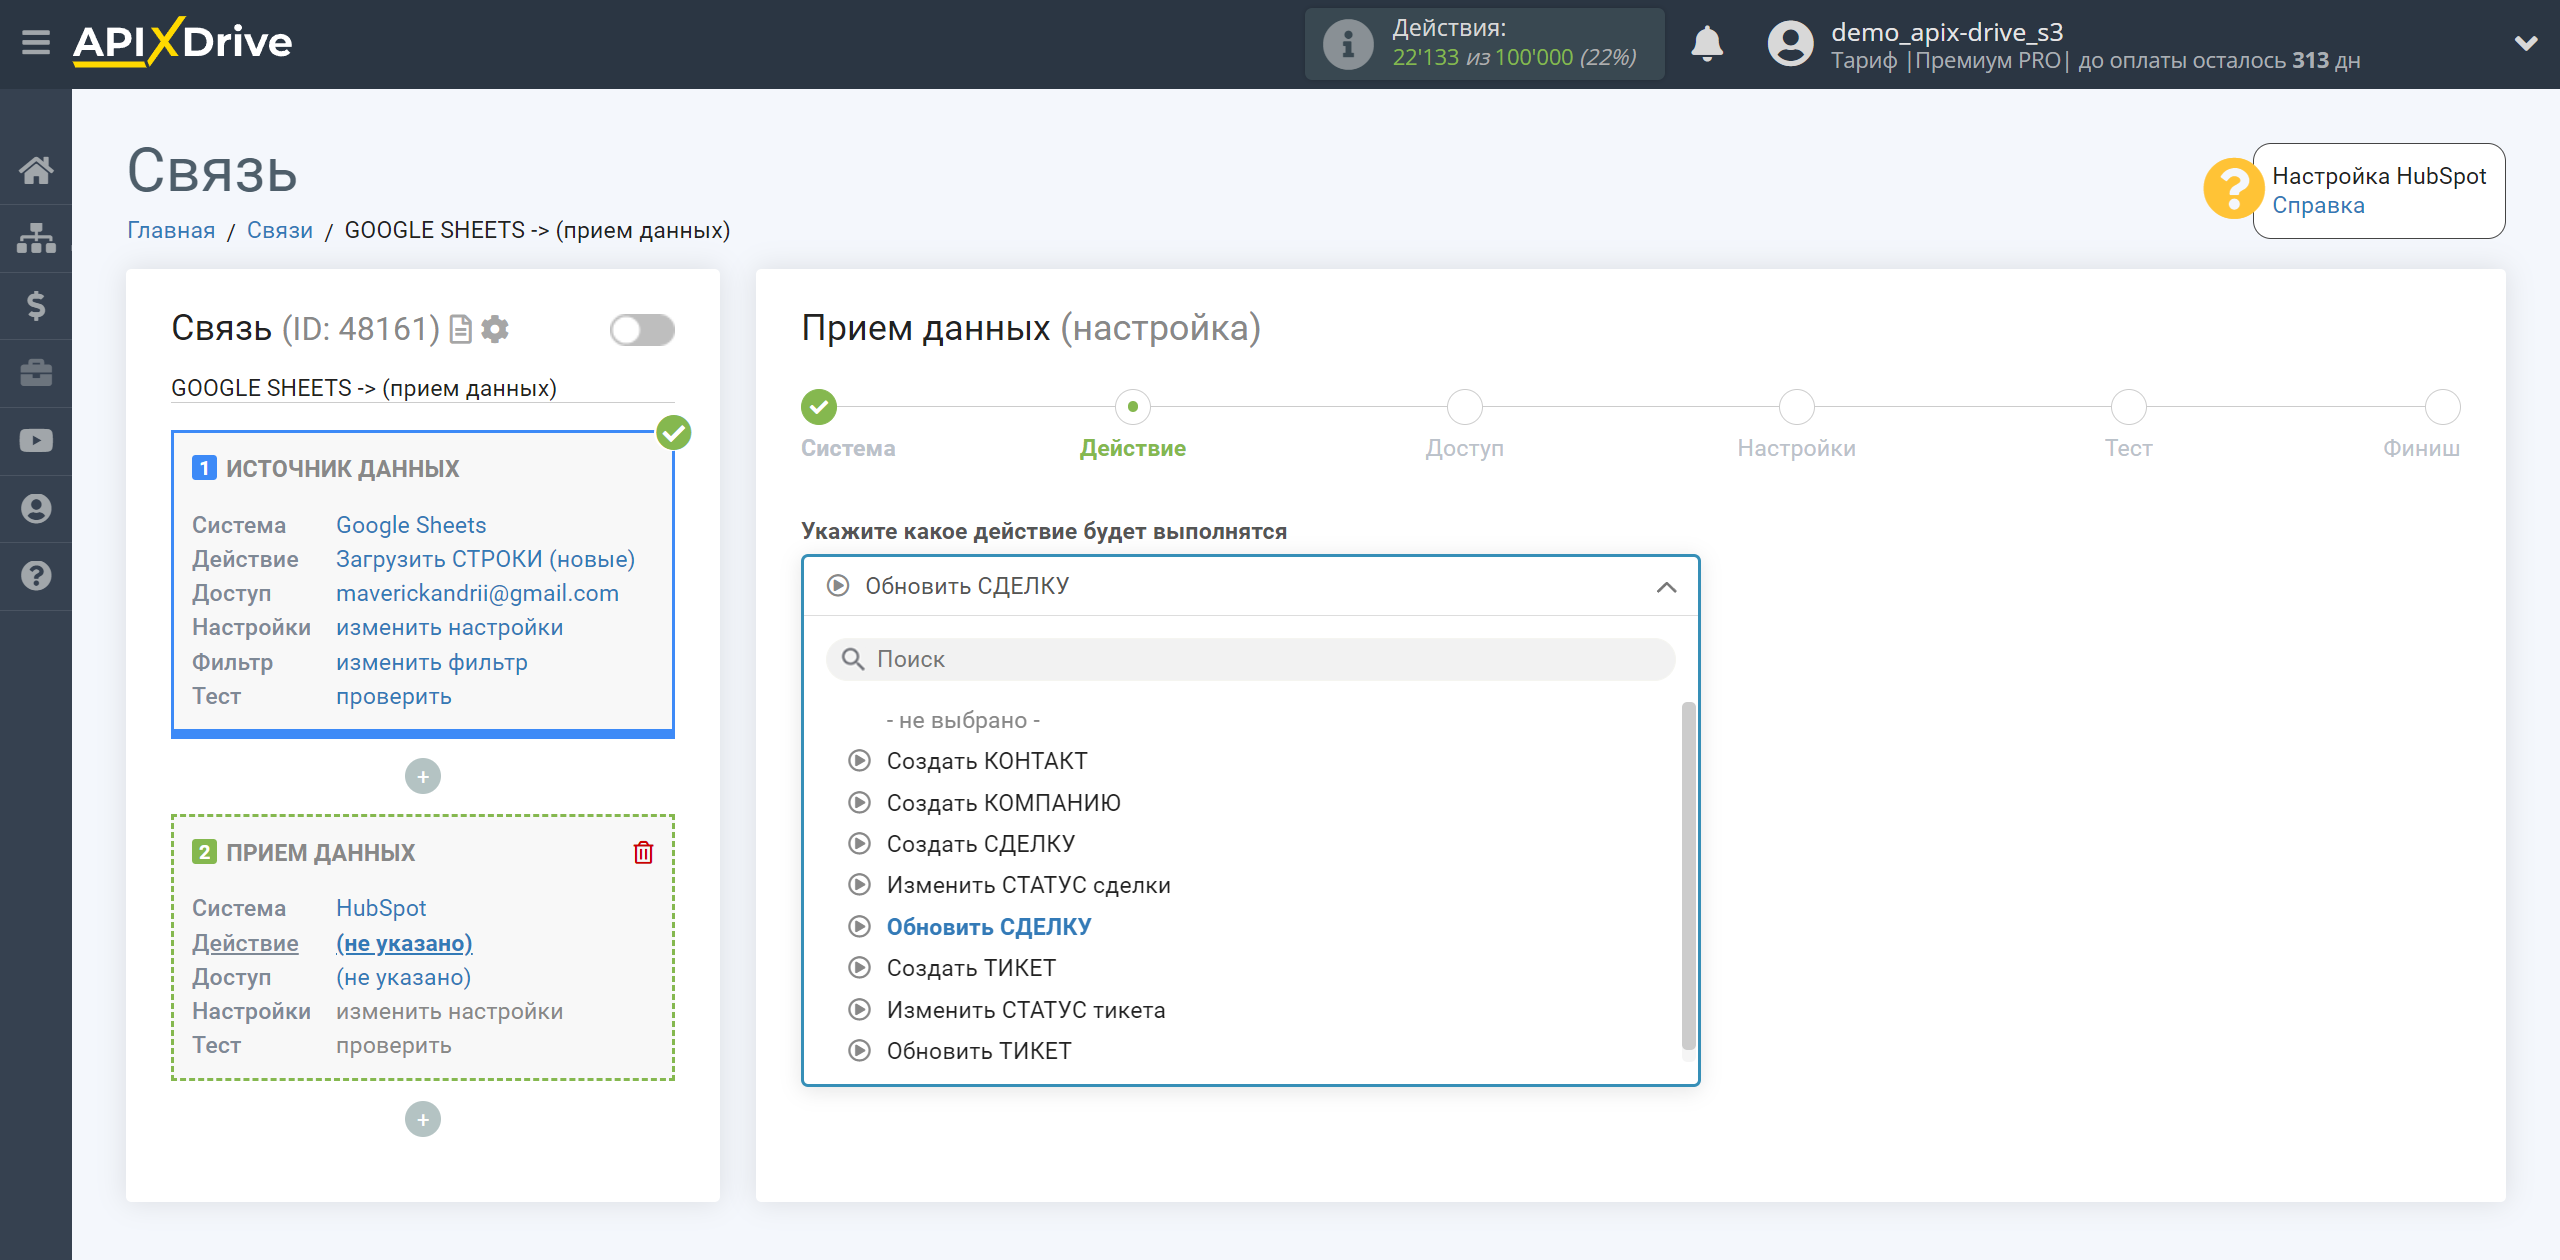Open Связи breadcrumb link

coord(279,230)
